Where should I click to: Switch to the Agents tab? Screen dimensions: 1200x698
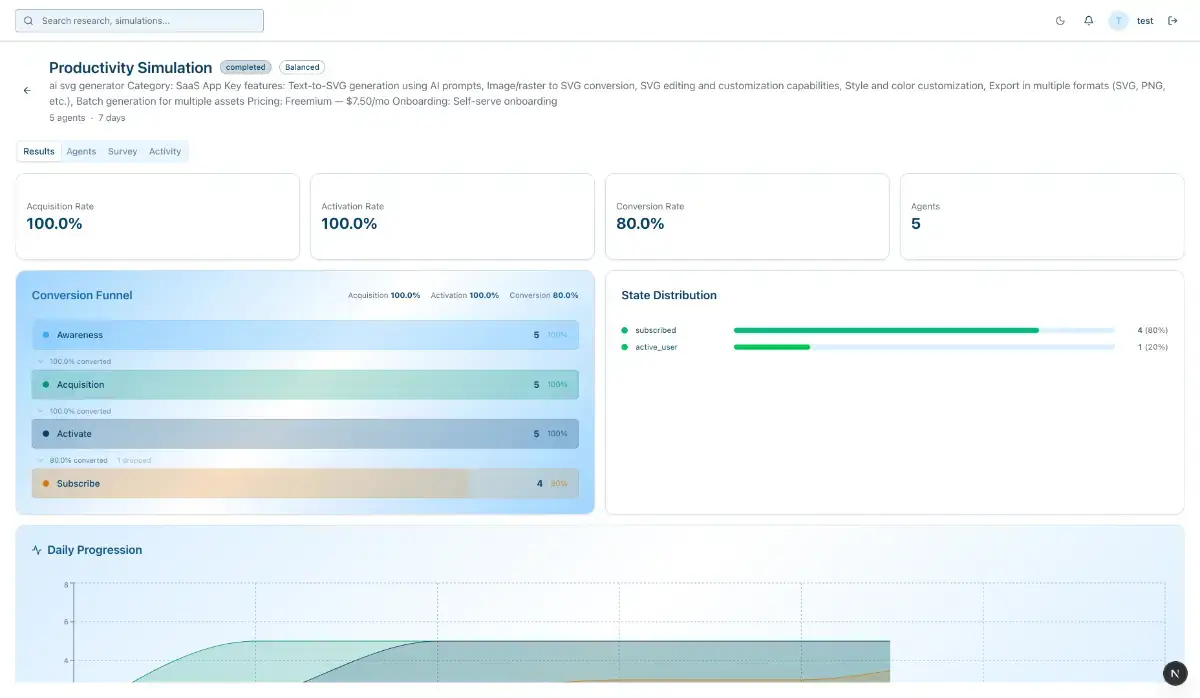tap(81, 152)
